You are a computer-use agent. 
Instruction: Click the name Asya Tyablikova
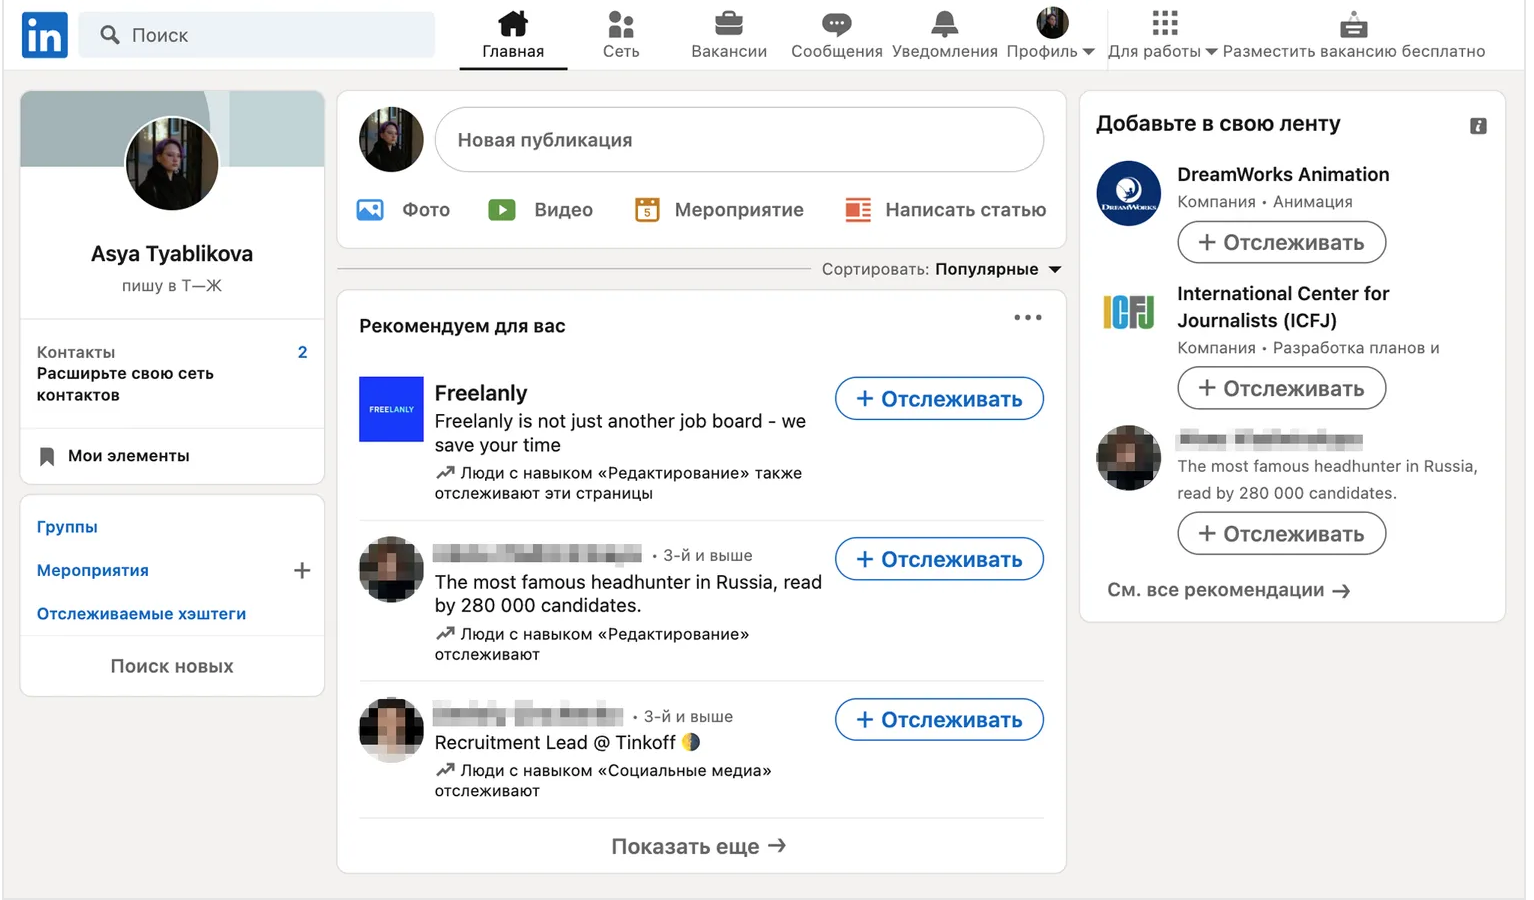172,254
